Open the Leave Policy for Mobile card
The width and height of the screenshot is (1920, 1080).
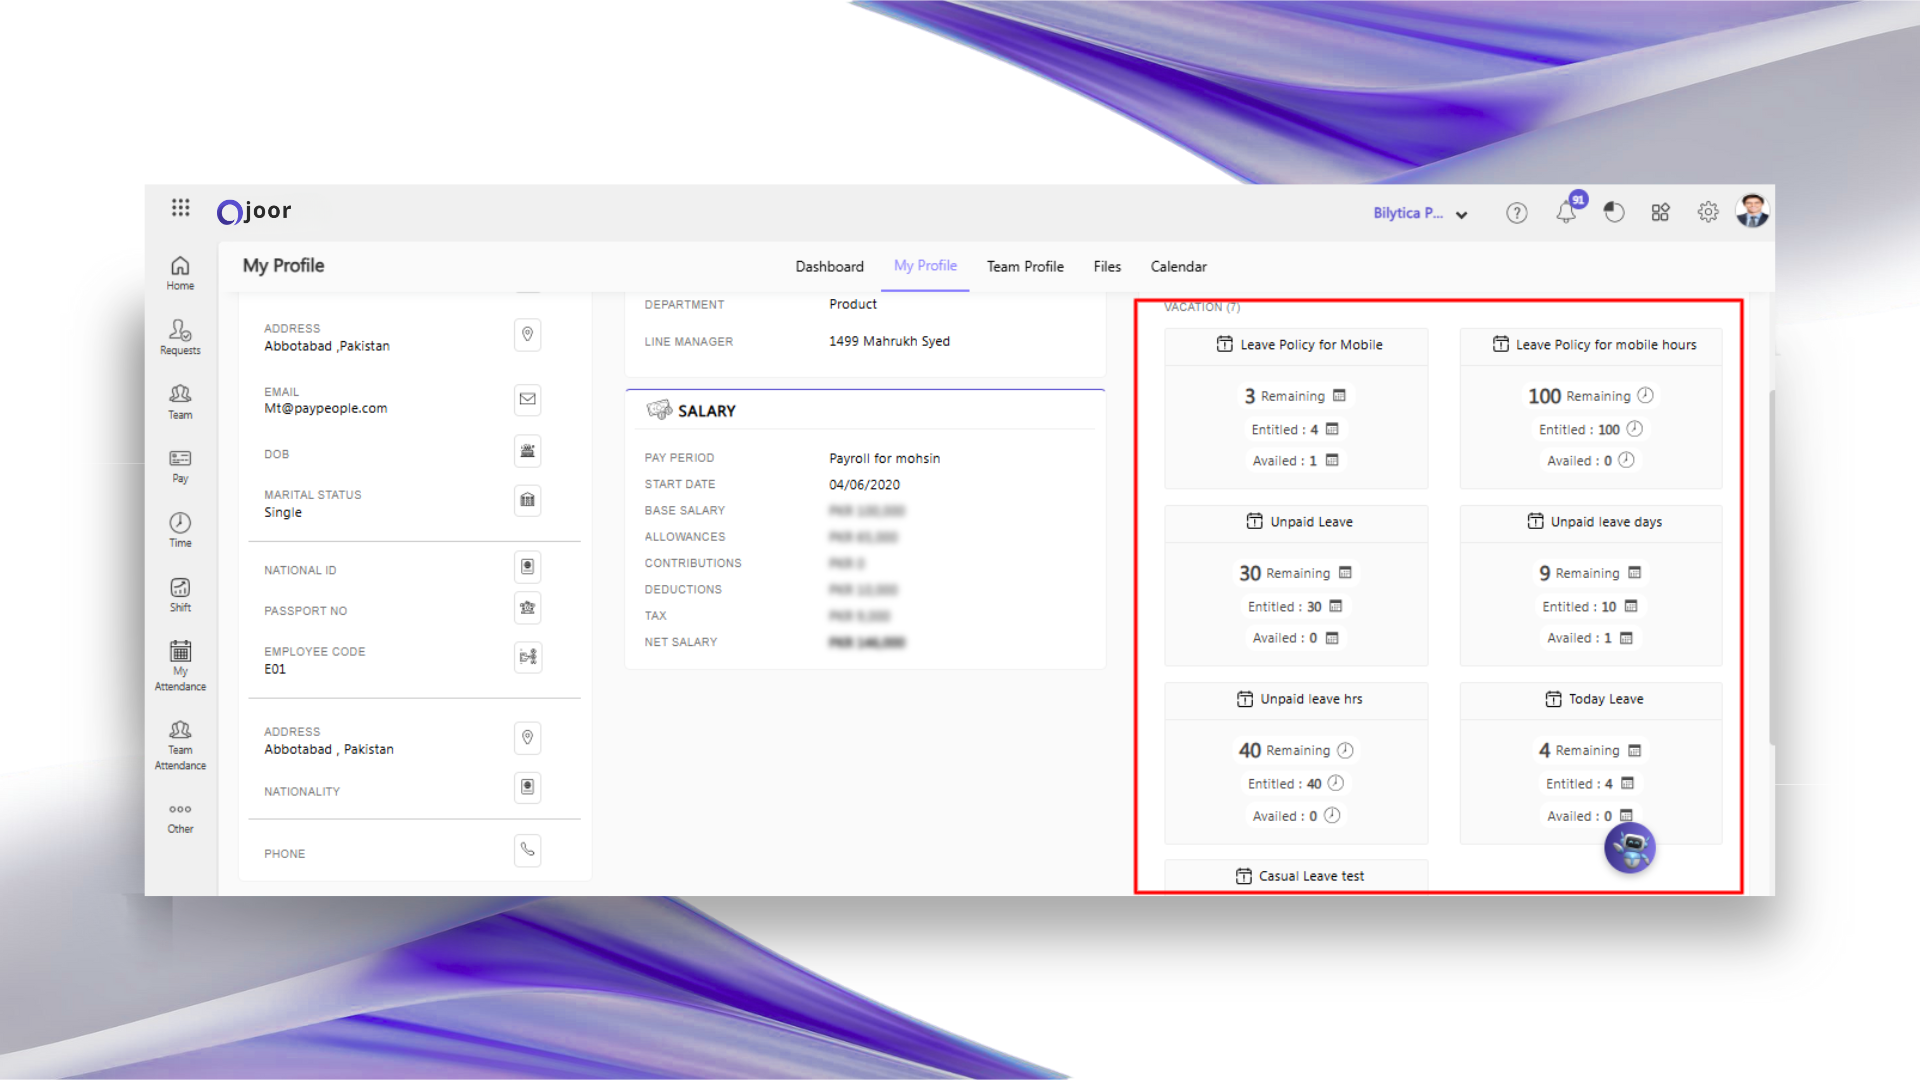click(x=1310, y=345)
